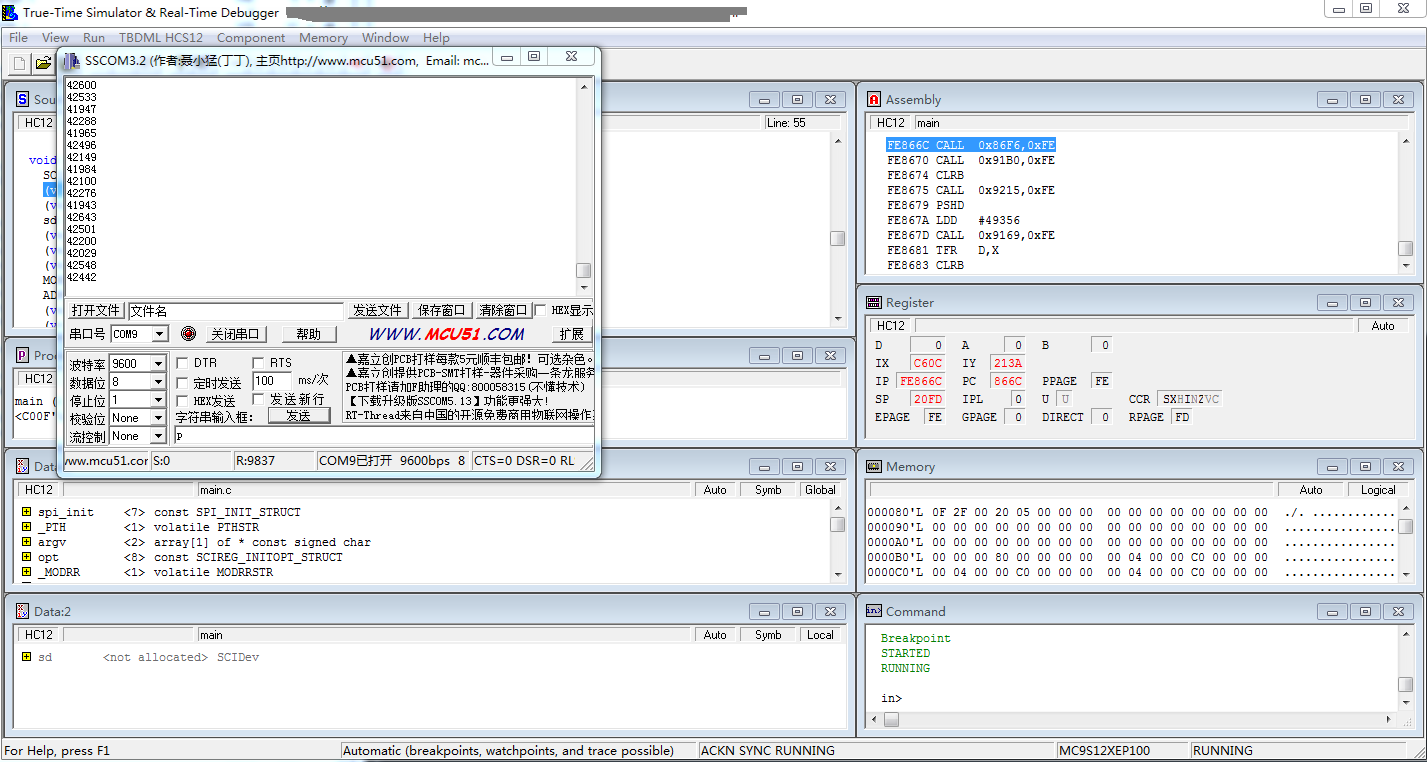
Task: Click the 扩展 extend button
Action: click(572, 334)
